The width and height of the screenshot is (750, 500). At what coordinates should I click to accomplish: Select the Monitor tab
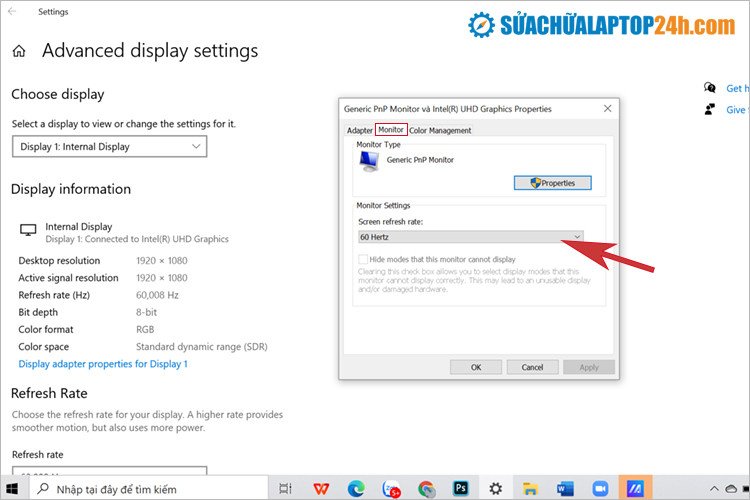[391, 130]
